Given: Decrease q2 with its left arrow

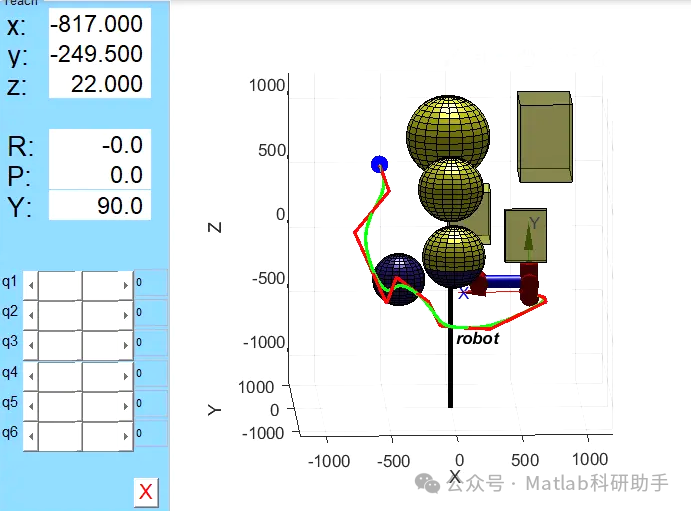Looking at the screenshot, I should click(31, 315).
